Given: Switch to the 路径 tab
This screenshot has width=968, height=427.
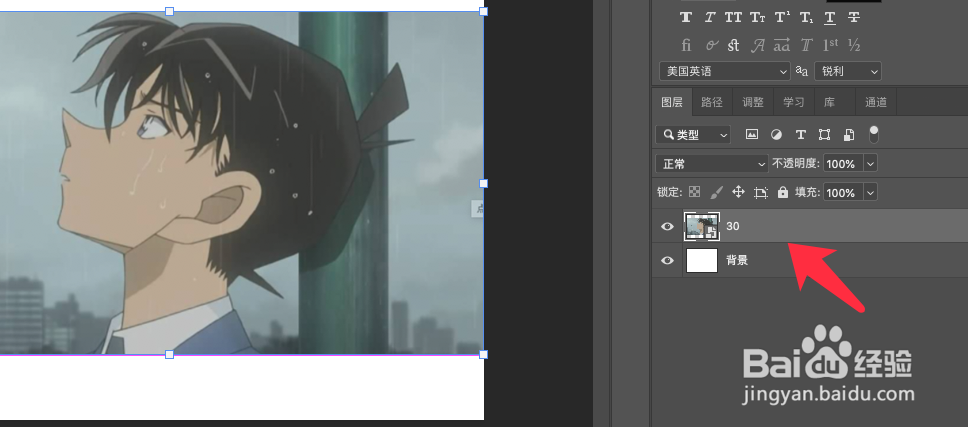Looking at the screenshot, I should [712, 102].
